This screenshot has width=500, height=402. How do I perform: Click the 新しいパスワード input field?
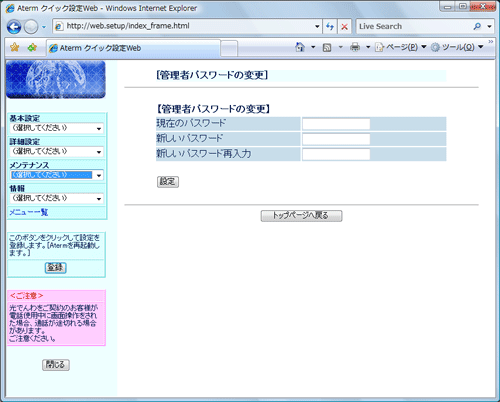[336, 139]
